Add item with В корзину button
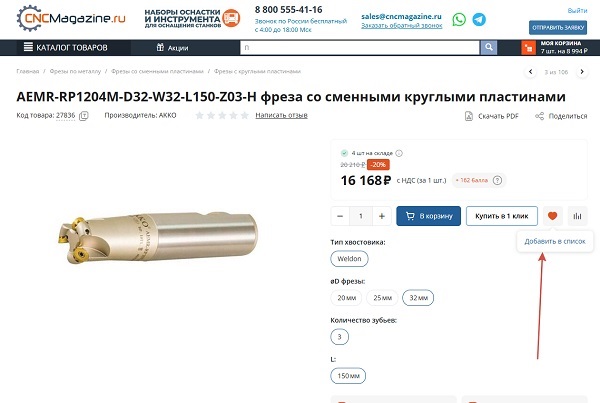 429,216
